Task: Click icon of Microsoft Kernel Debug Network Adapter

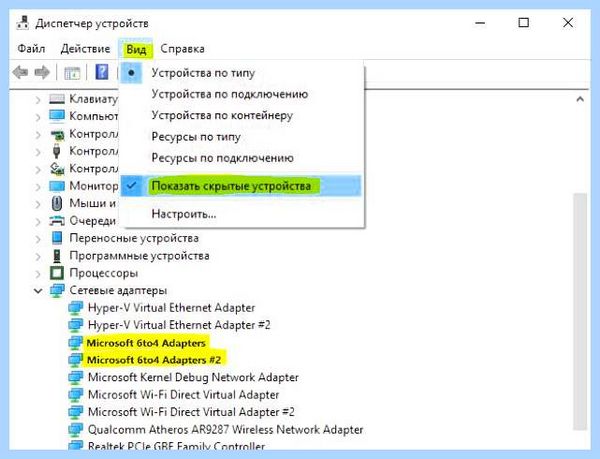Action: tap(75, 378)
